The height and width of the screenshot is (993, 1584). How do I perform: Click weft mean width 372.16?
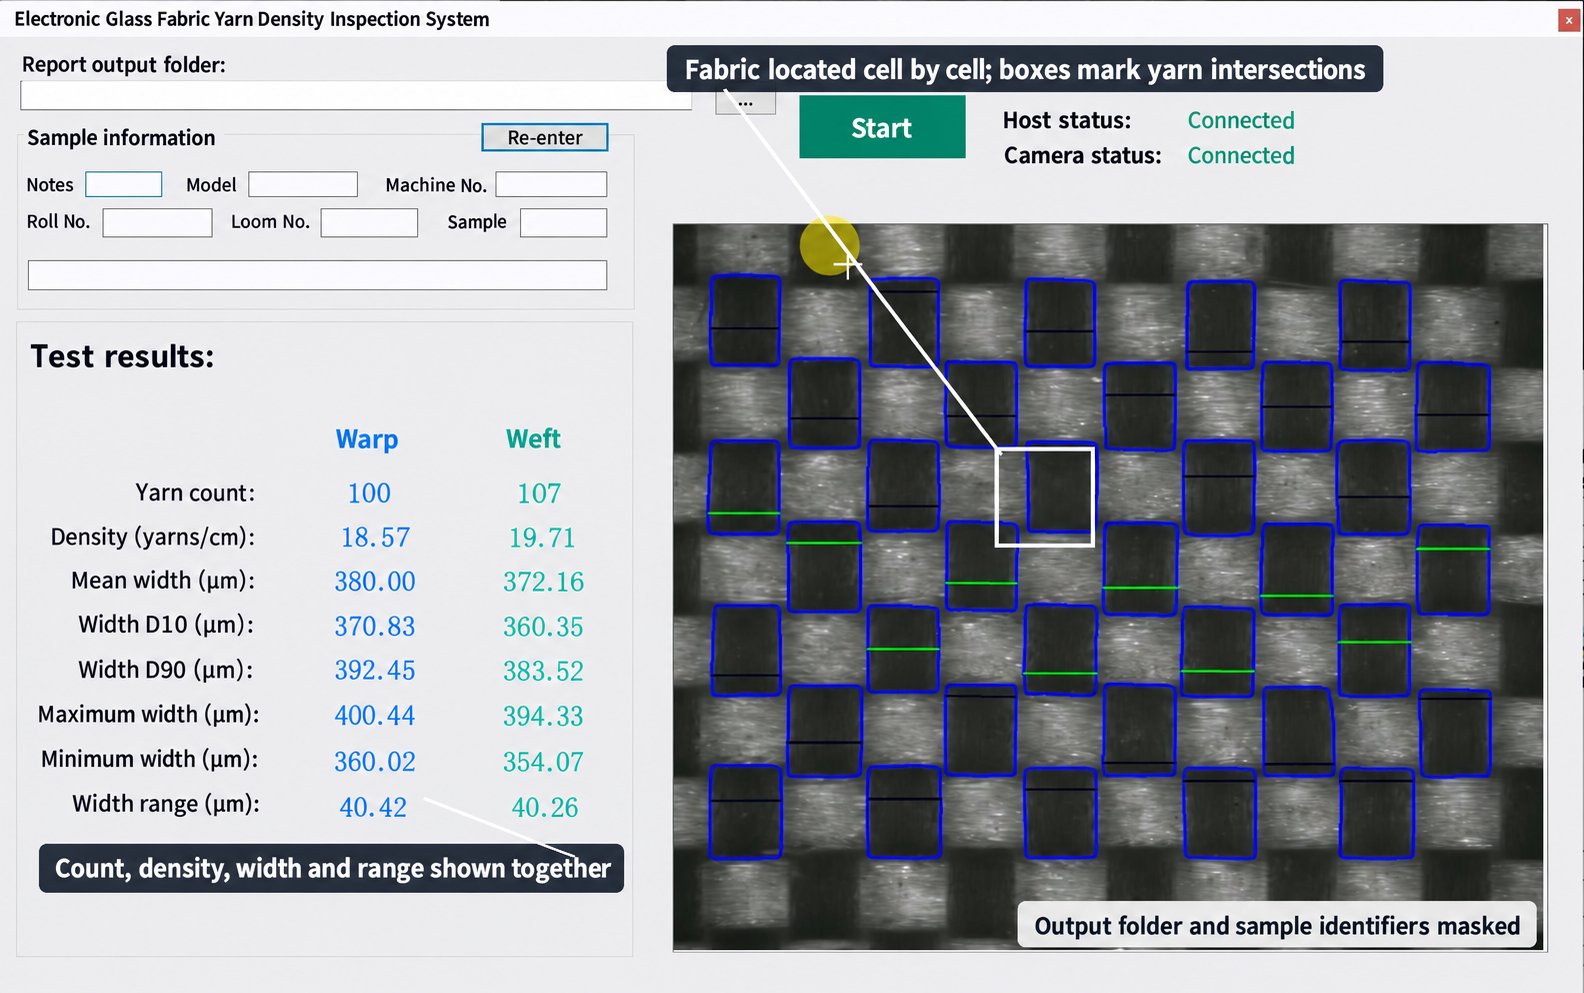[543, 582]
